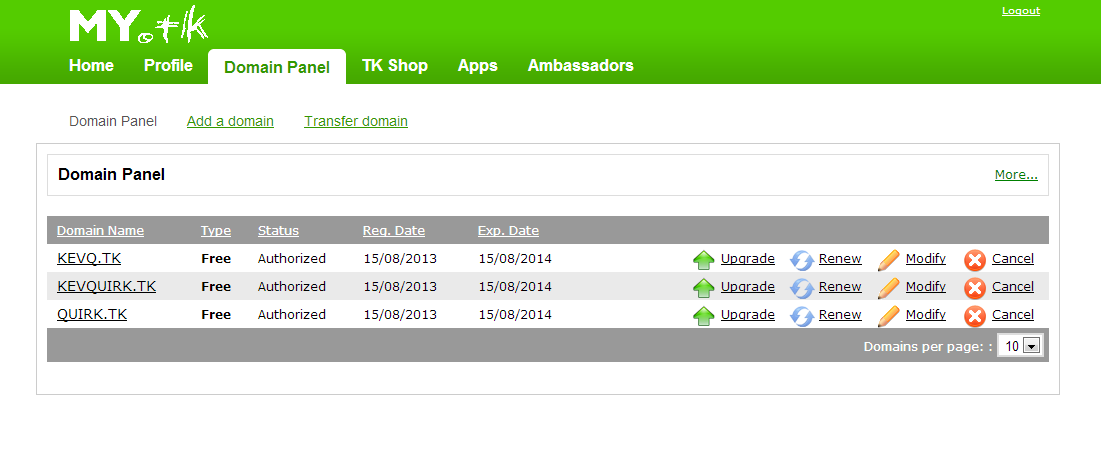Open the Add a domain link

(x=230, y=121)
